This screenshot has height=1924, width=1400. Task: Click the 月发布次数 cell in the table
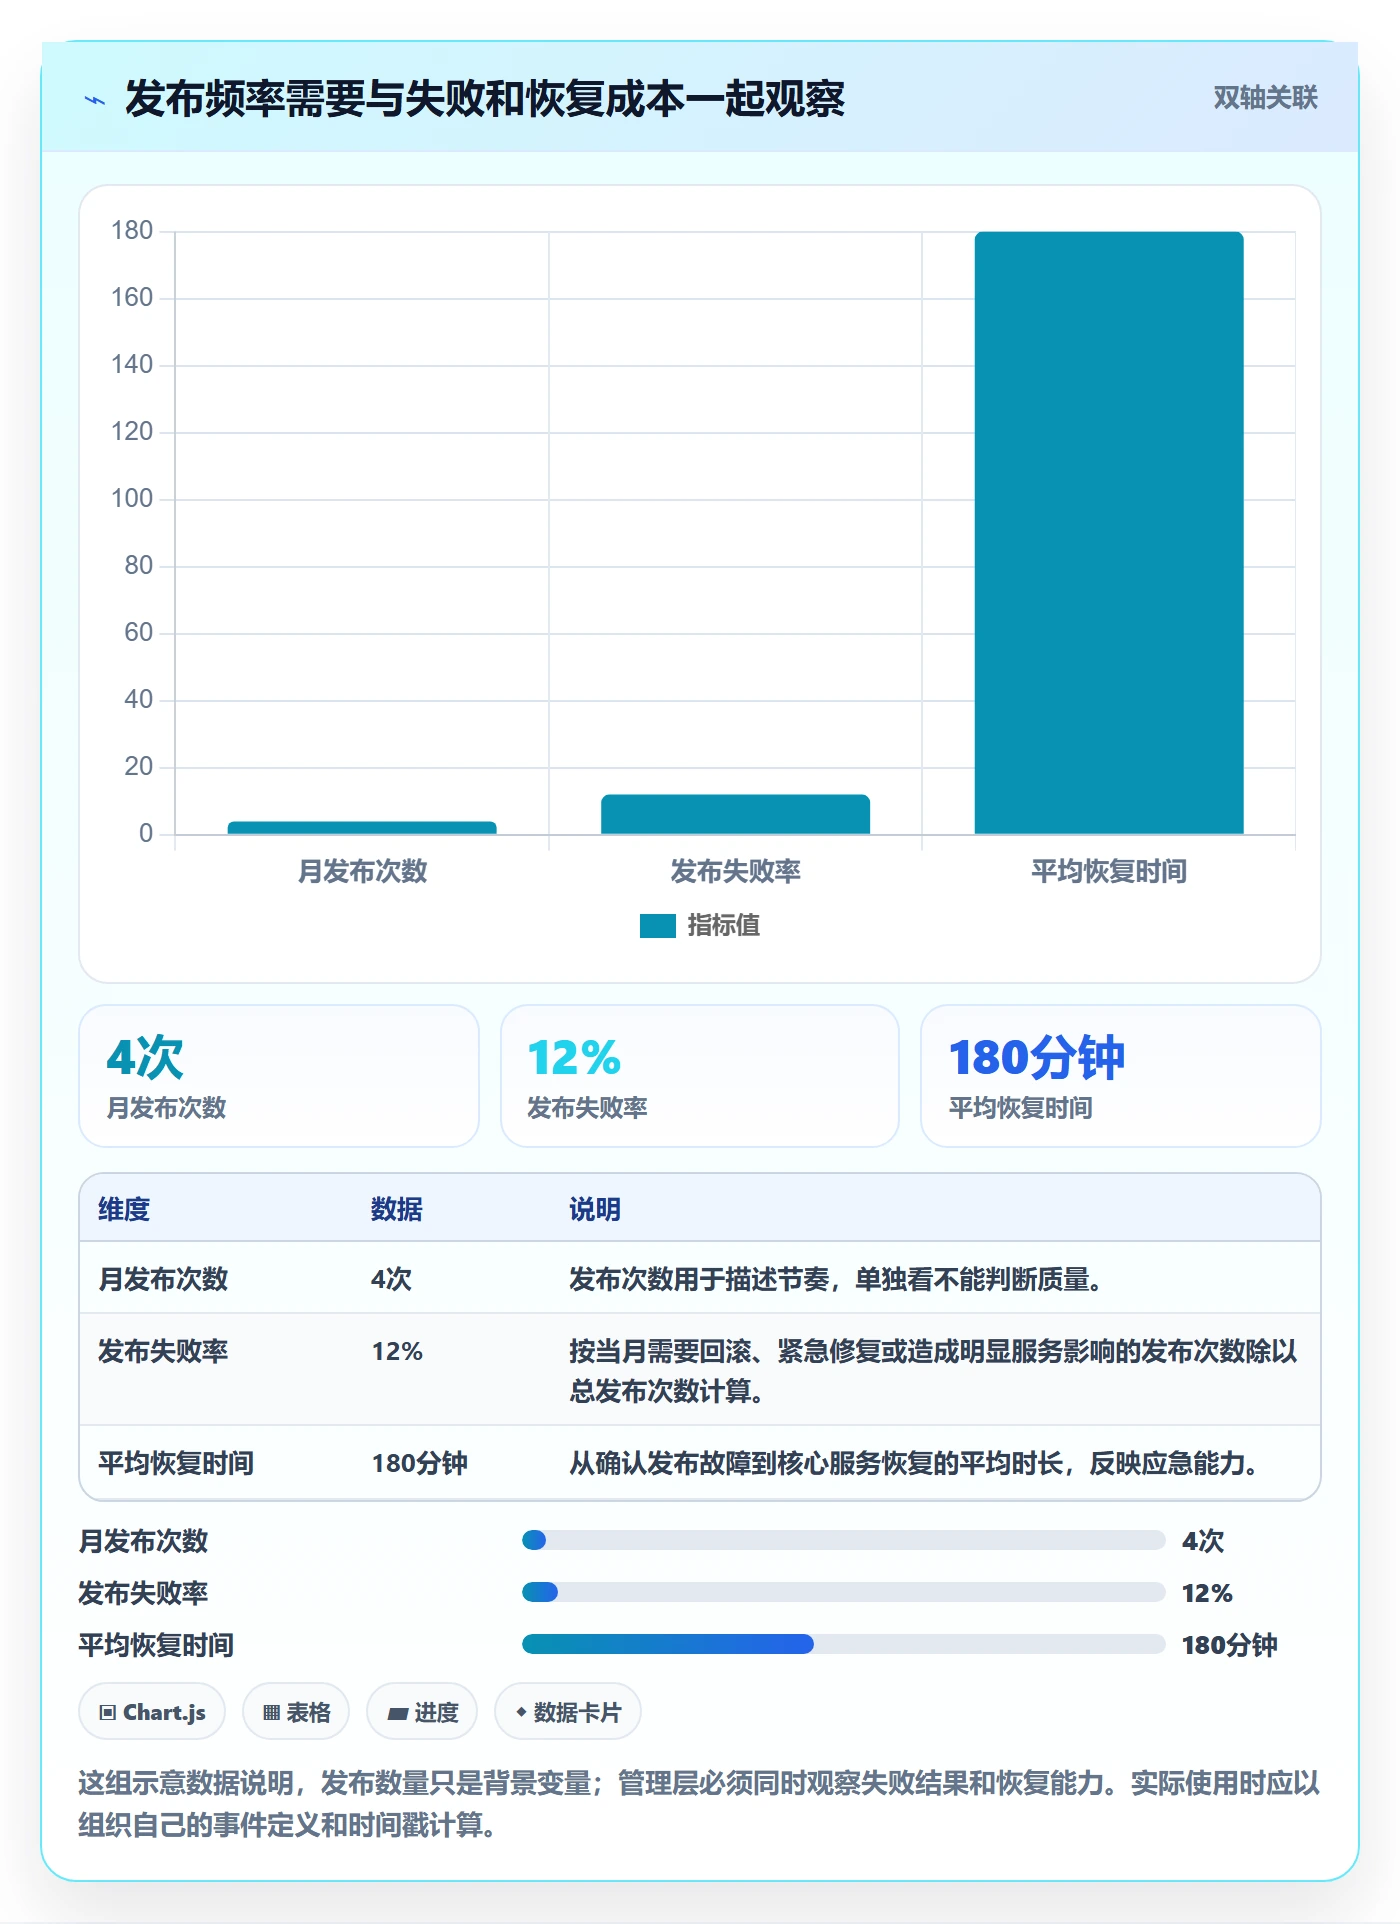coord(163,1279)
